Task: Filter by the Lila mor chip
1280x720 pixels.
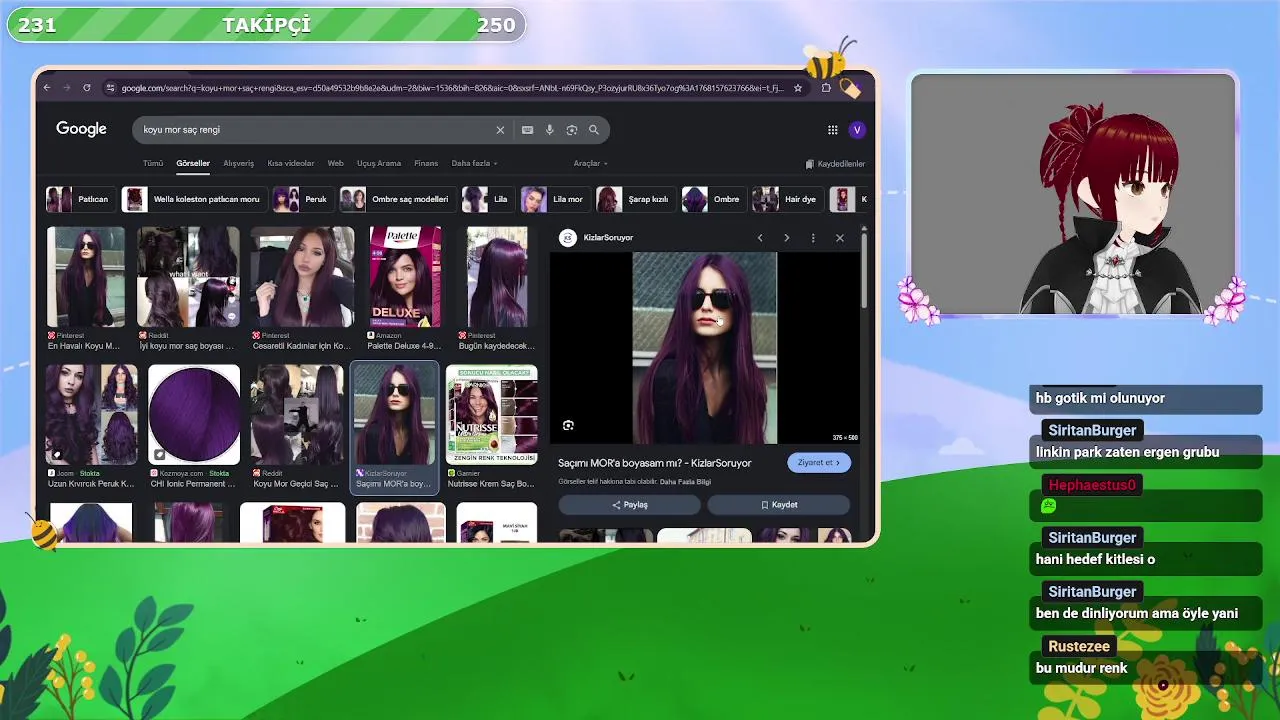Action: coord(554,199)
